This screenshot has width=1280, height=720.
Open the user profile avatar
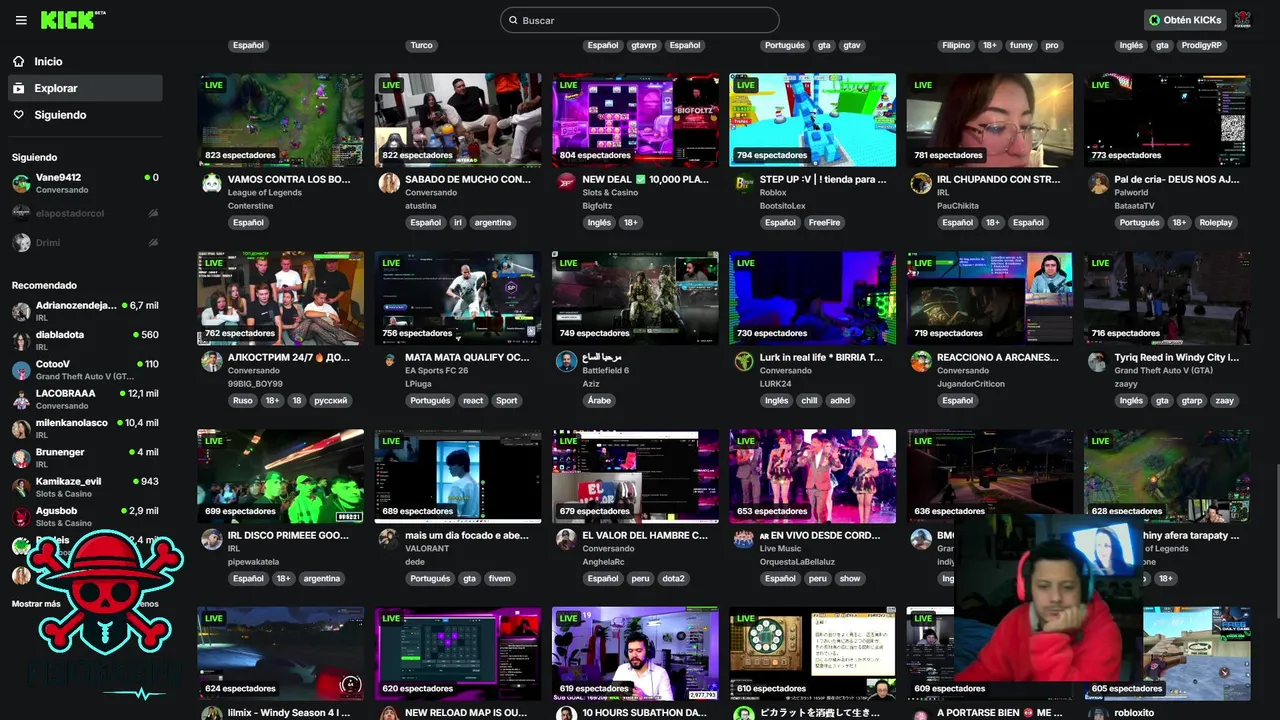tap(1243, 20)
